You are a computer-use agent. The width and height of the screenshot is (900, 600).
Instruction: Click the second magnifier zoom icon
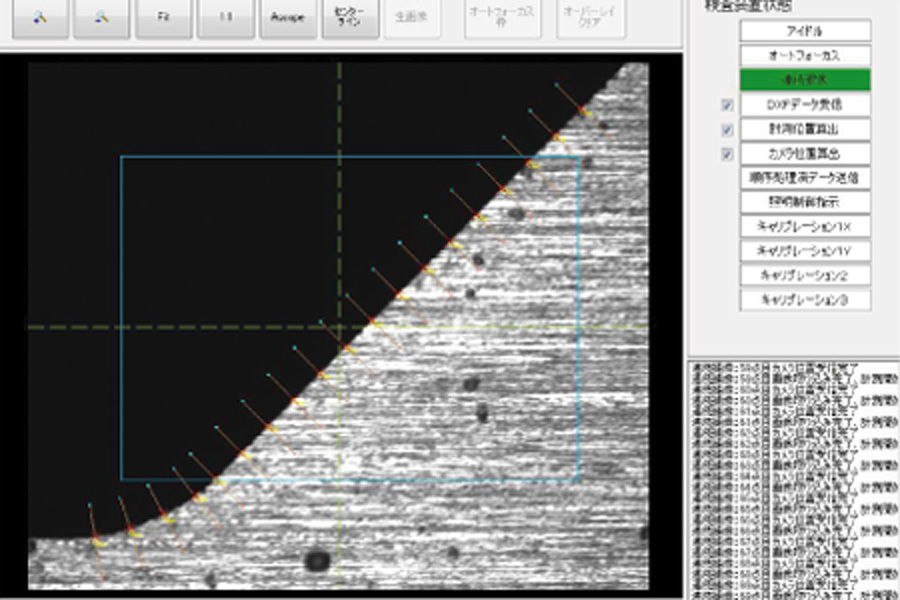tap(102, 18)
